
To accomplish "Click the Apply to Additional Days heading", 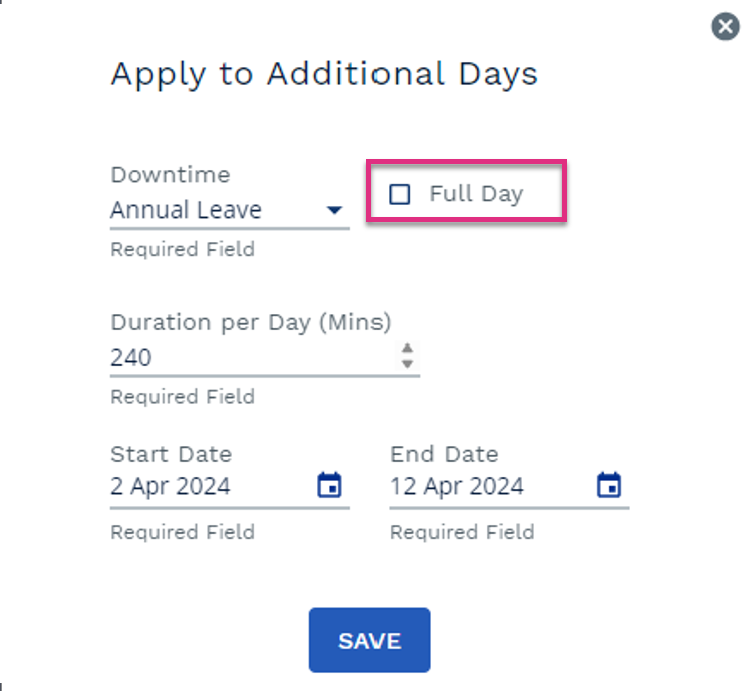I will 324,74.
